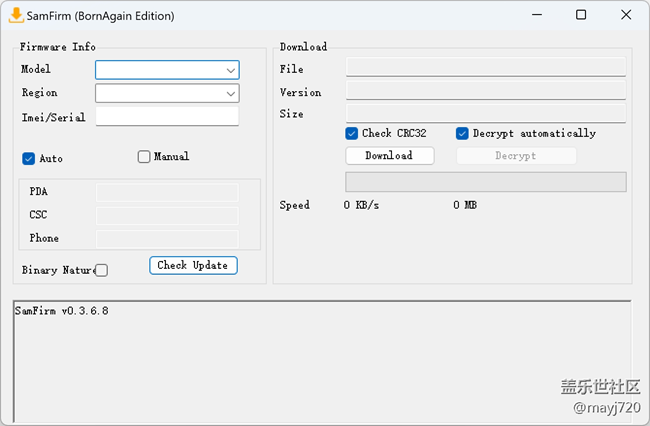This screenshot has width=650, height=426.
Task: Select the File path text field
Action: (485, 67)
